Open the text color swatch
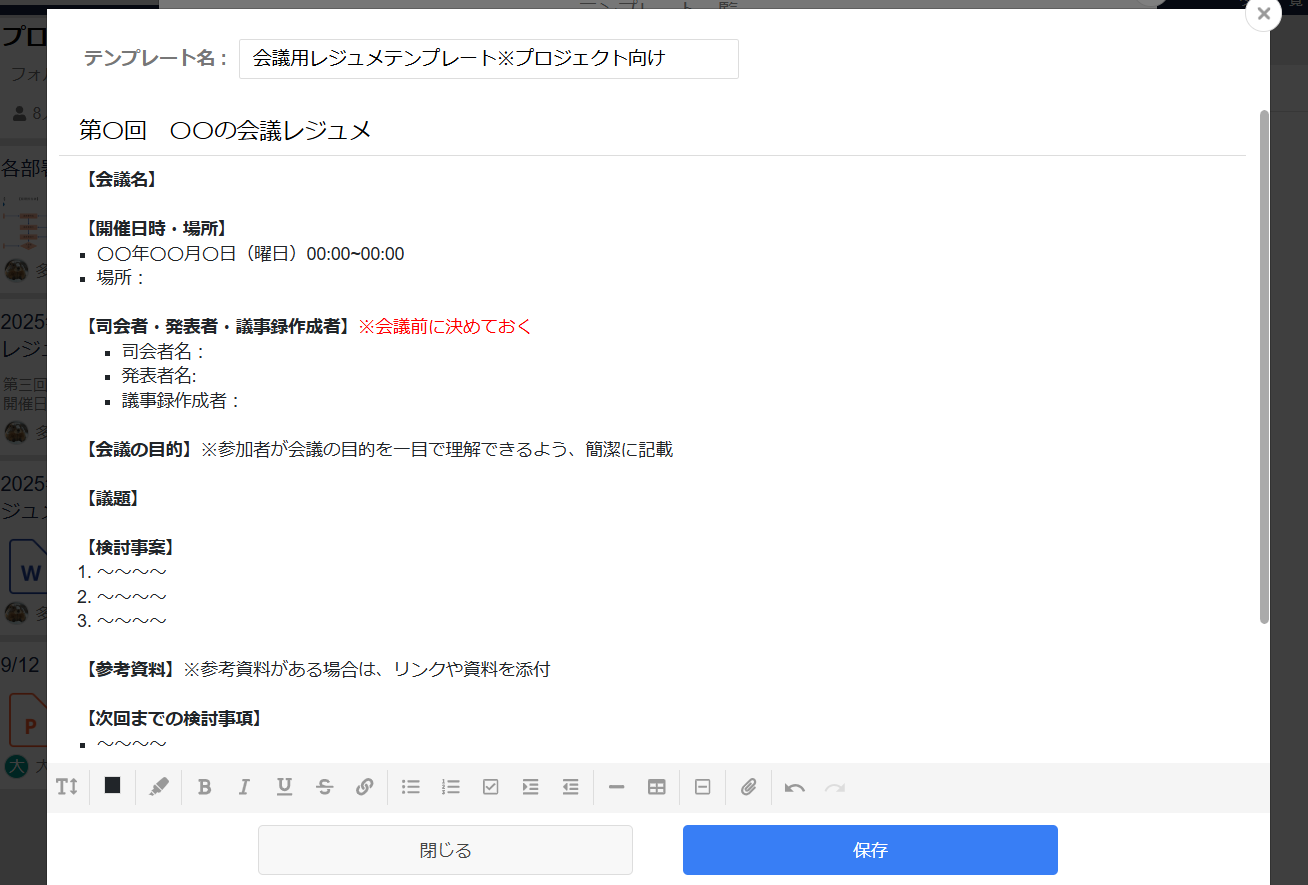 point(111,787)
